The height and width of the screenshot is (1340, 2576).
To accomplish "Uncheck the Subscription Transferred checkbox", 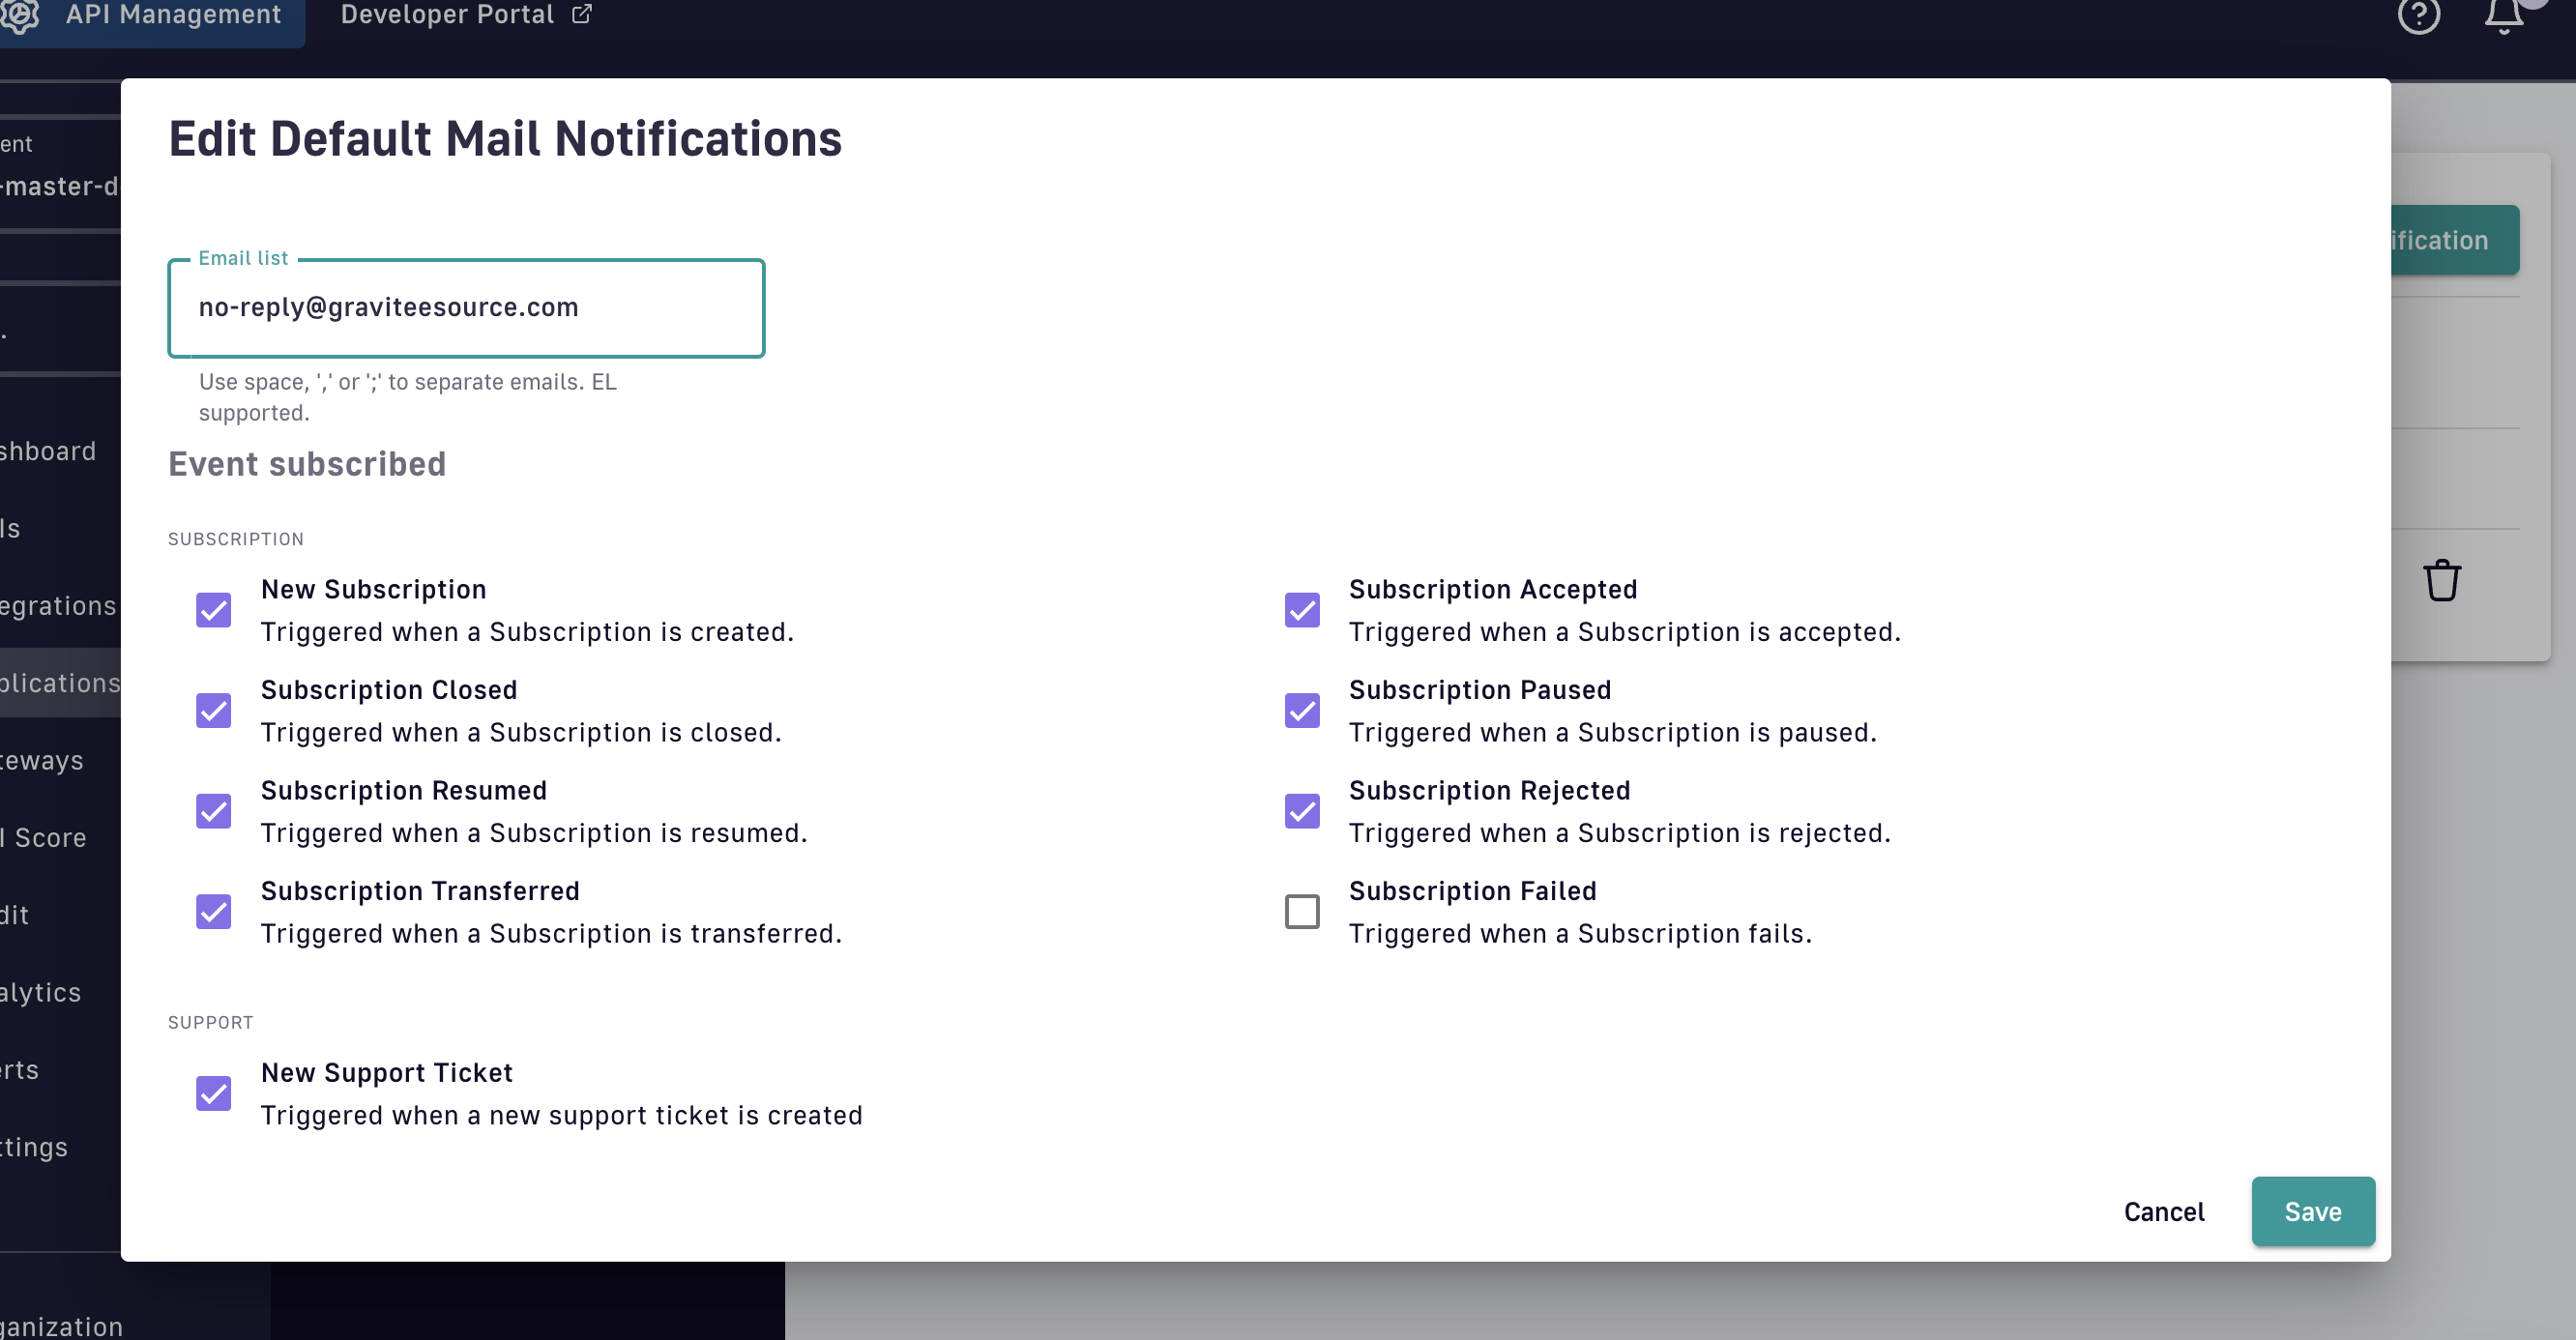I will coord(213,911).
